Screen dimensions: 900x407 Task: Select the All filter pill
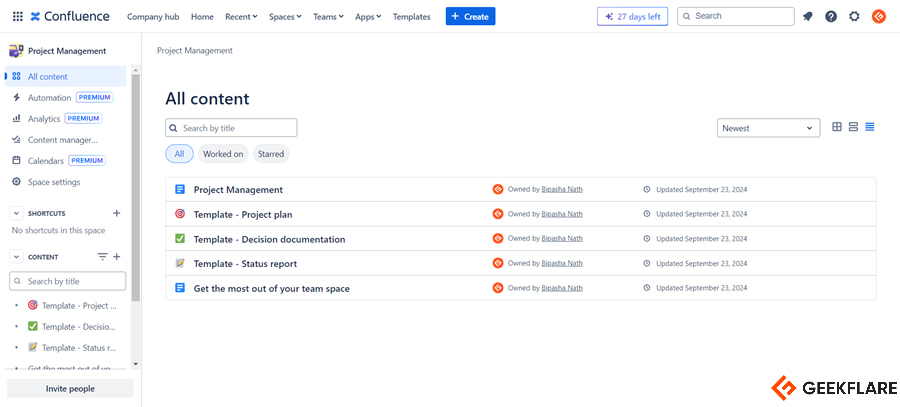pyautogui.click(x=180, y=154)
